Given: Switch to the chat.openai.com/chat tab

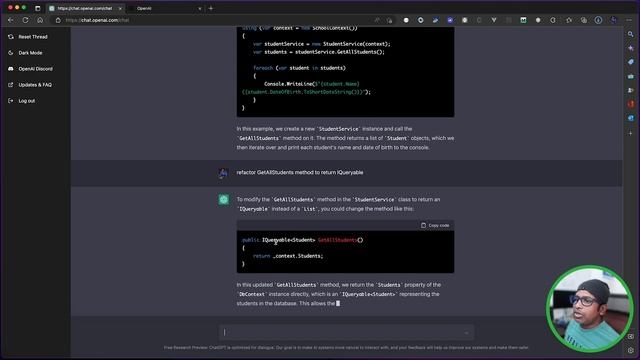Looking at the screenshot, I should click(x=85, y=8).
